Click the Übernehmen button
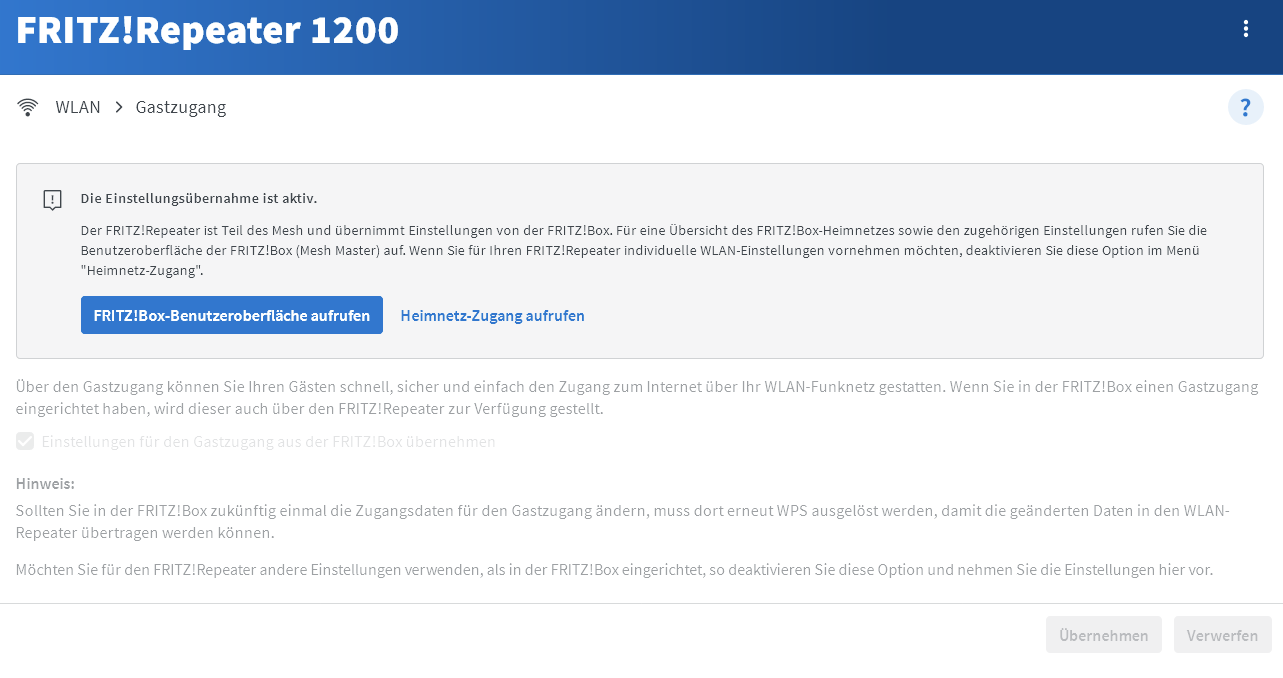 click(1104, 635)
